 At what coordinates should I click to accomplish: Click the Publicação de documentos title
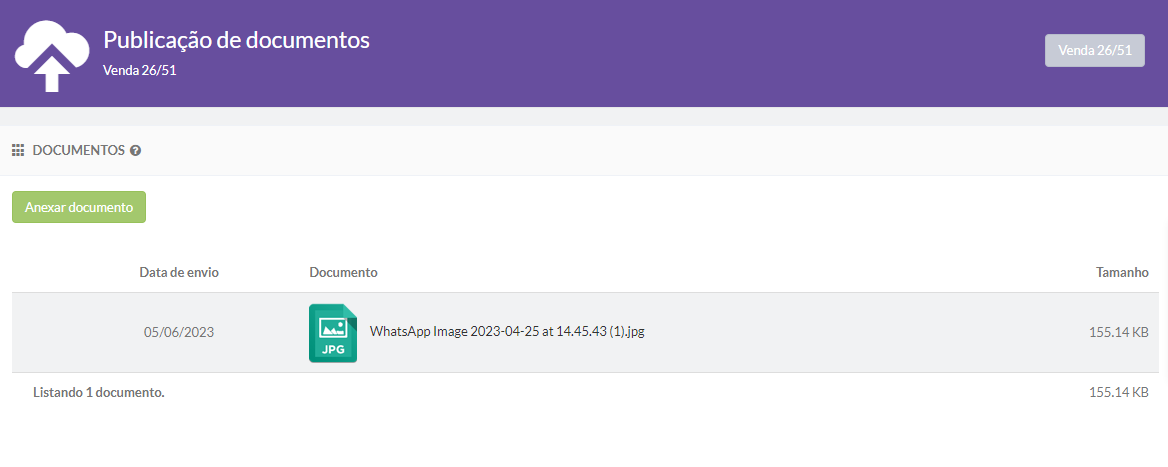click(237, 40)
